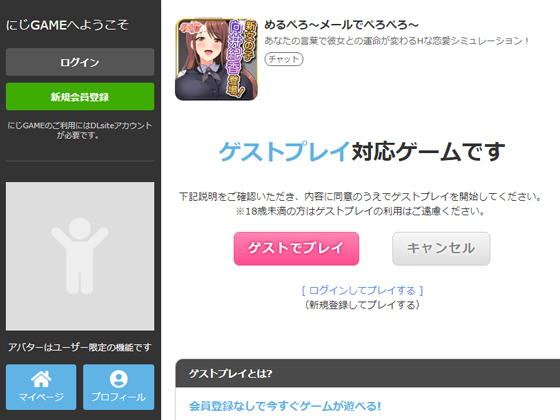Click the game description starting あなたの言葉で
Image resolution: width=560 pixels, height=420 pixels.
coord(397,41)
